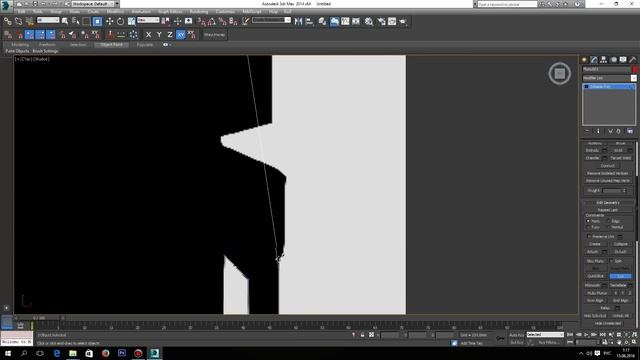Restrict to X axis constraint
Image resolution: width=640 pixels, height=360 pixels.
(149, 35)
